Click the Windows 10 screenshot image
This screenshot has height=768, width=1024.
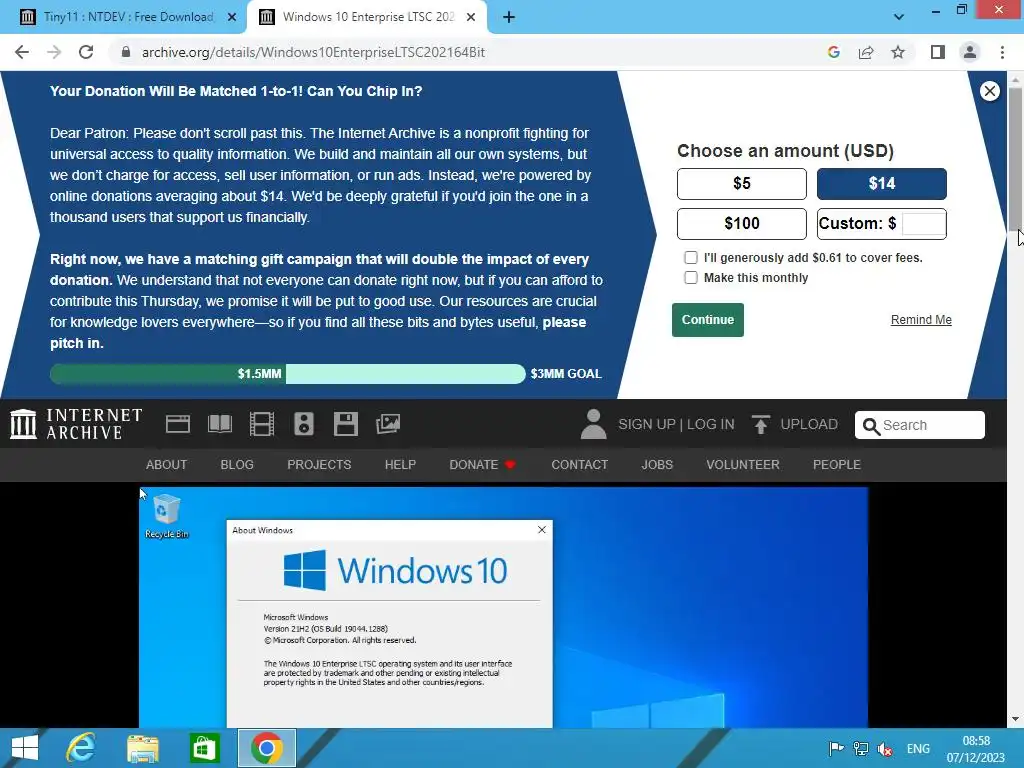point(504,607)
